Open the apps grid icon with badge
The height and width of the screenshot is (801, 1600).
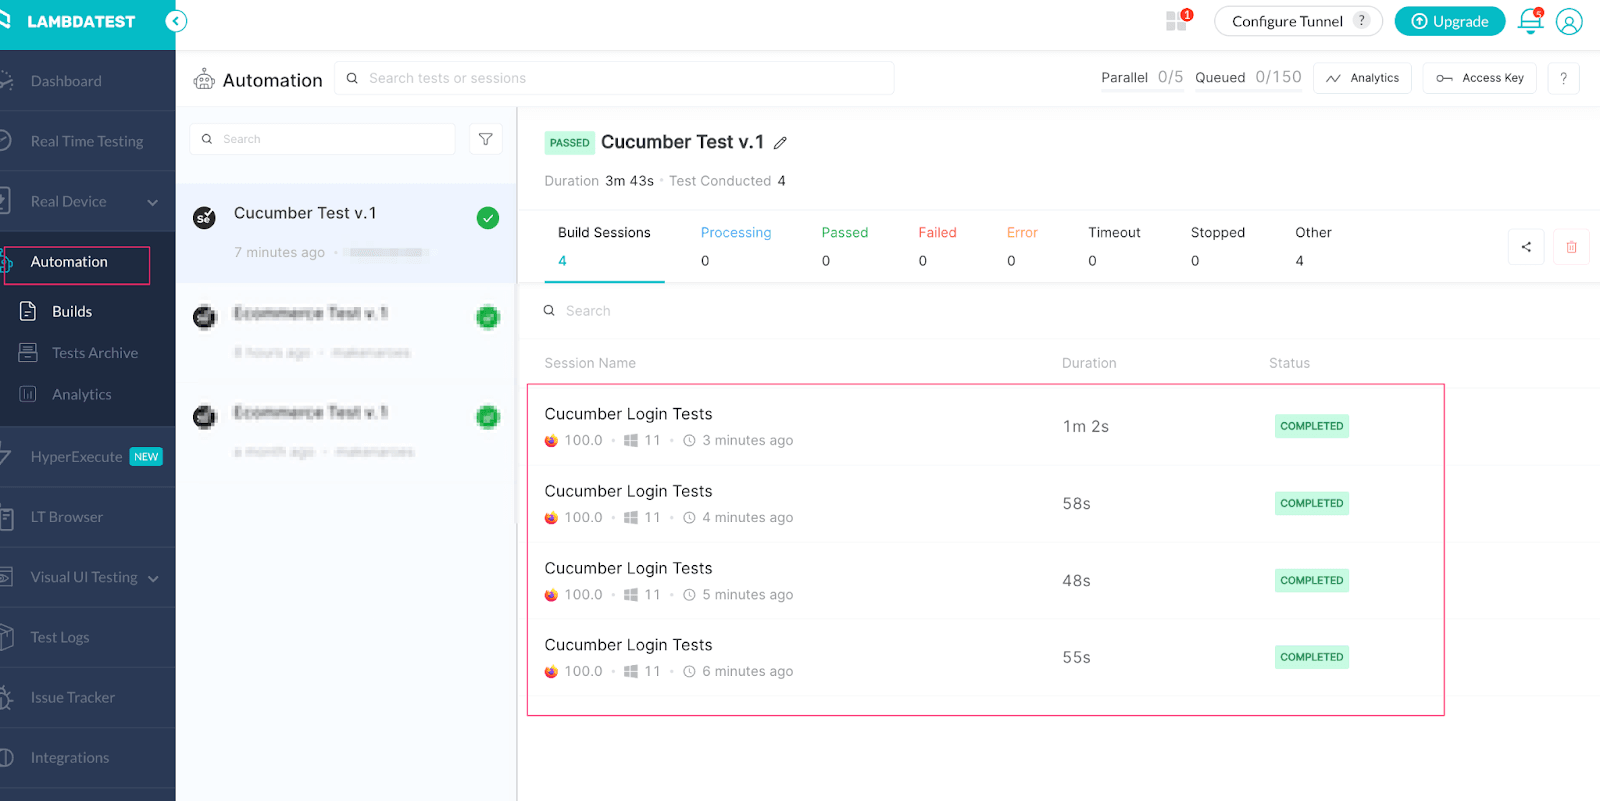(1178, 21)
